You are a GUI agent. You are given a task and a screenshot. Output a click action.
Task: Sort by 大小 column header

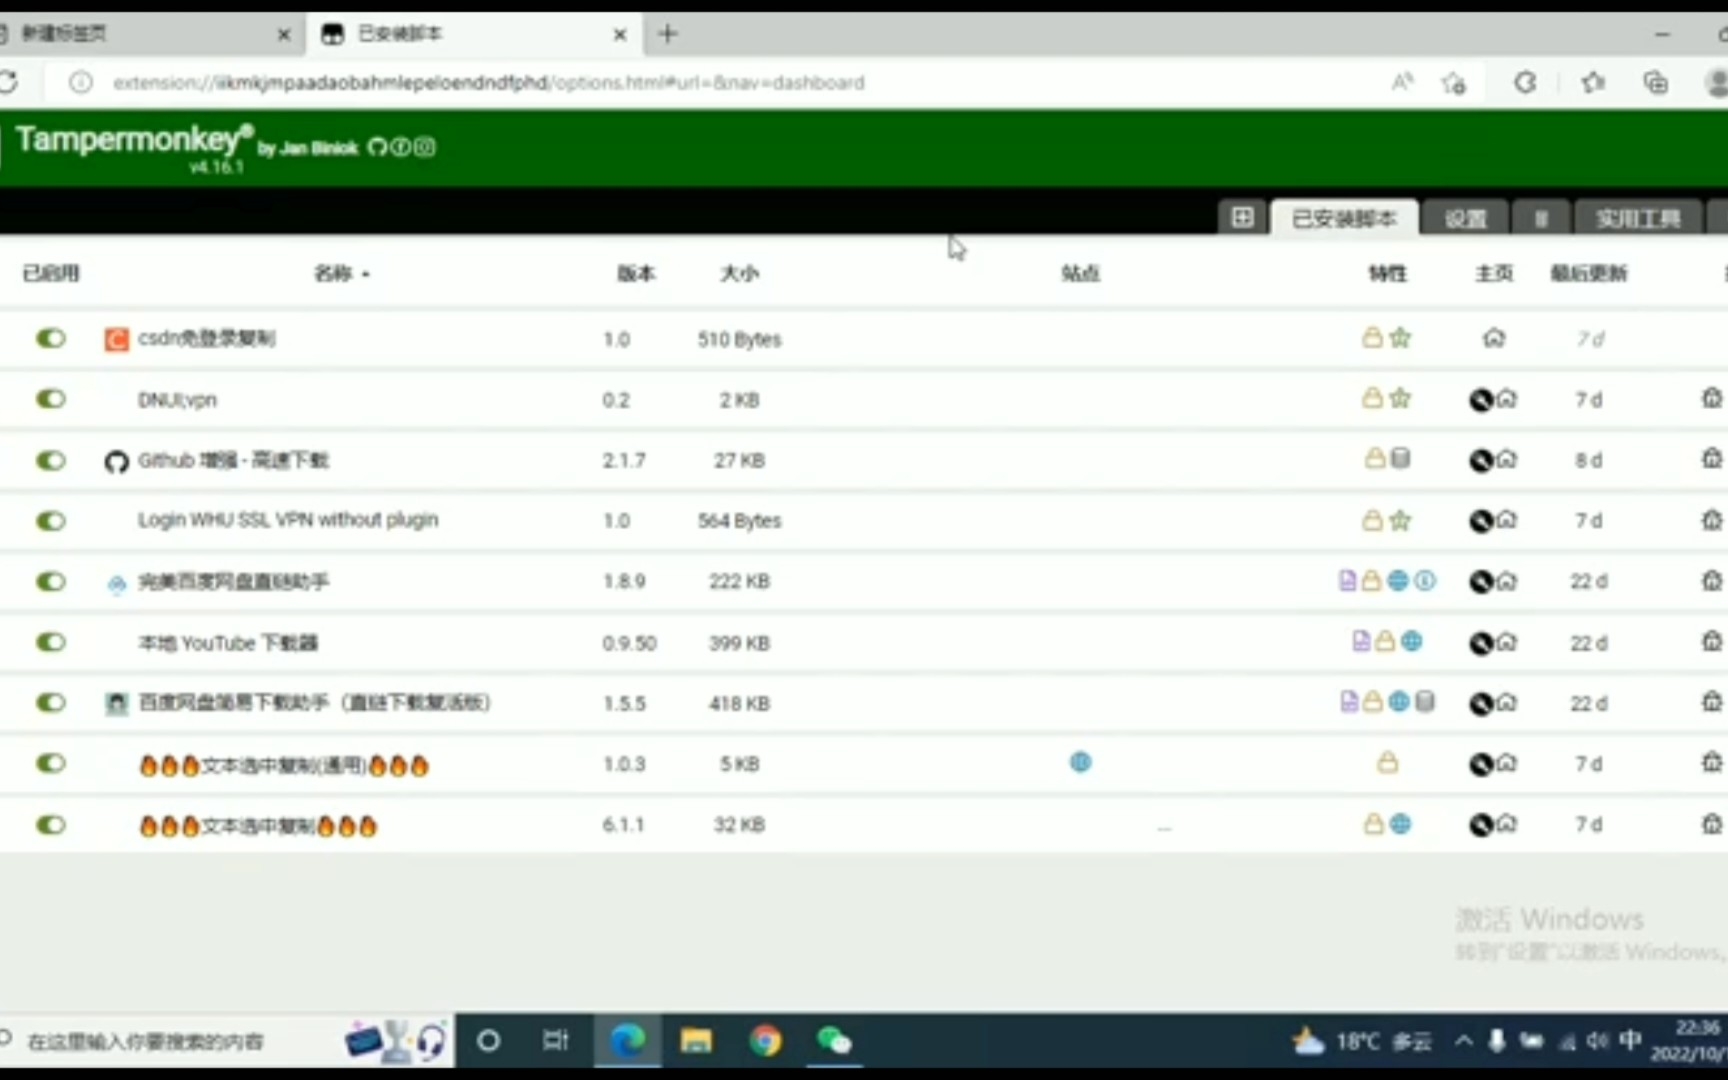click(740, 273)
